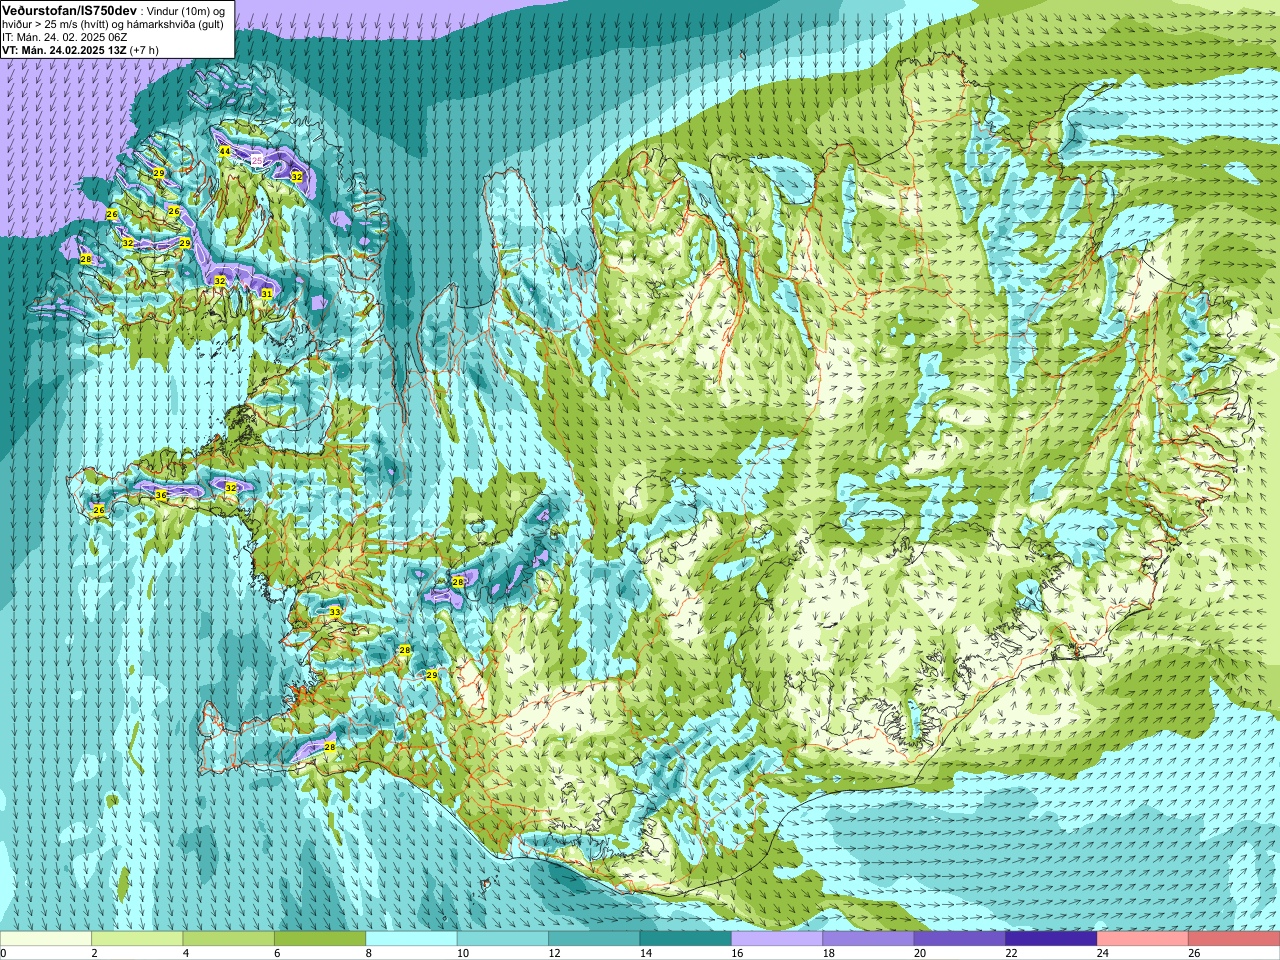Screen dimensions: 1280x960
Task: Click the 16–18 m/s legend swatch
Action: point(777,940)
